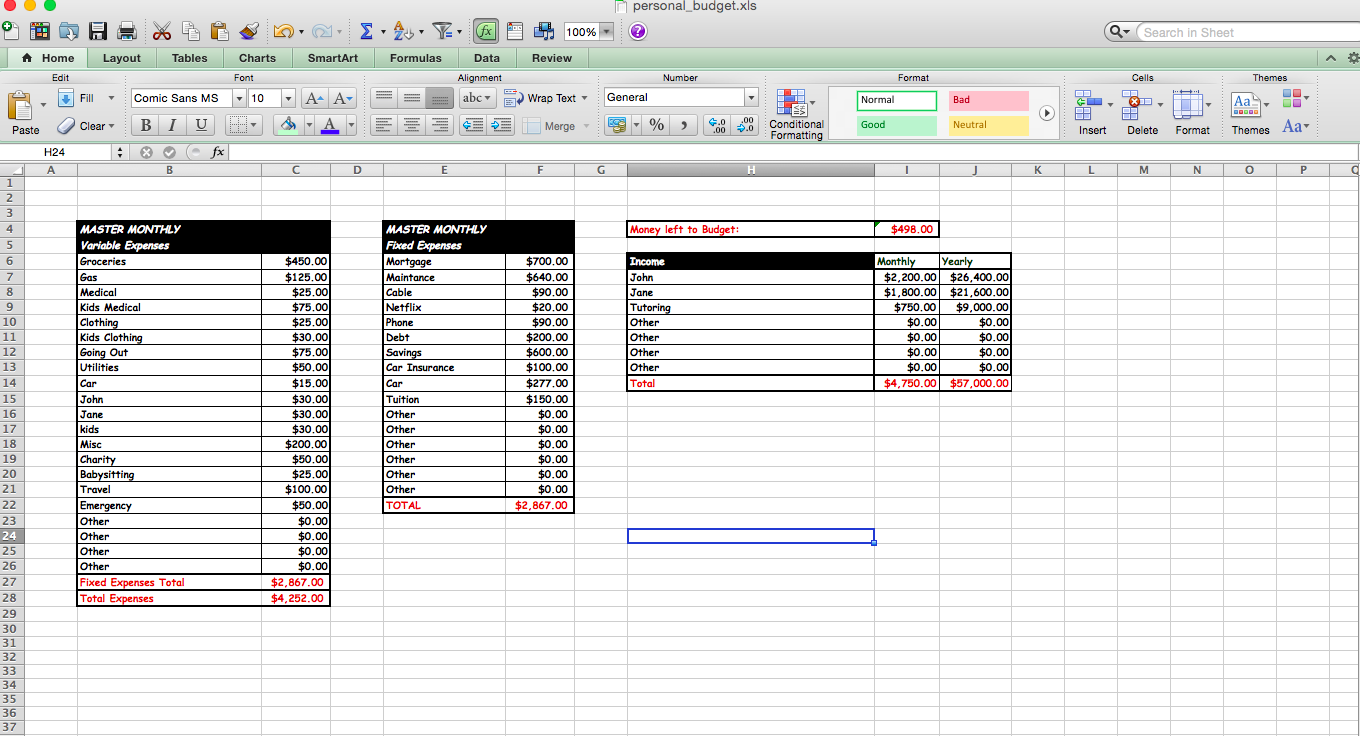
Task: Click the font color A swatch
Action: click(329, 125)
